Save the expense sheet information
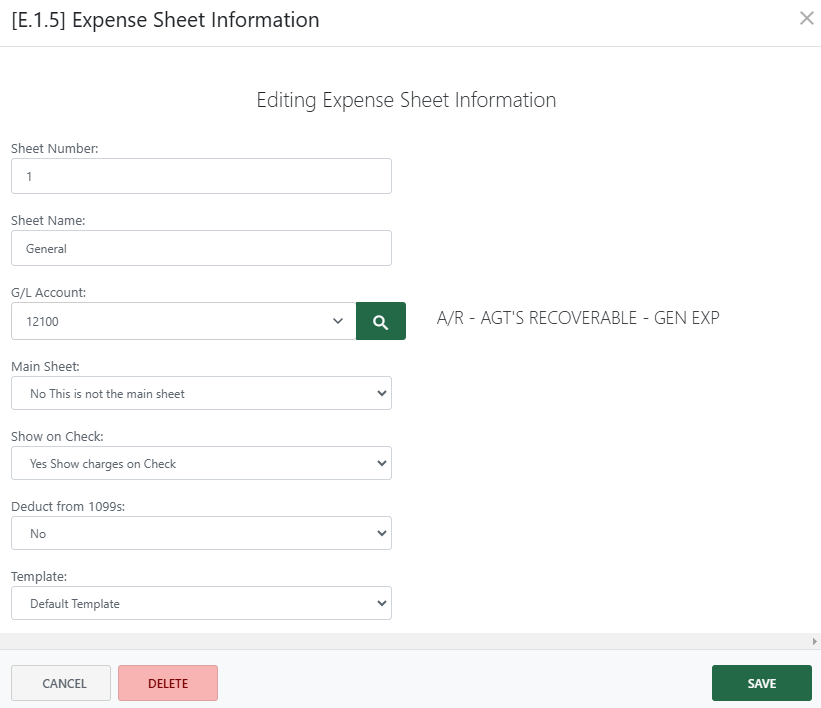This screenshot has width=821, height=708. point(761,683)
